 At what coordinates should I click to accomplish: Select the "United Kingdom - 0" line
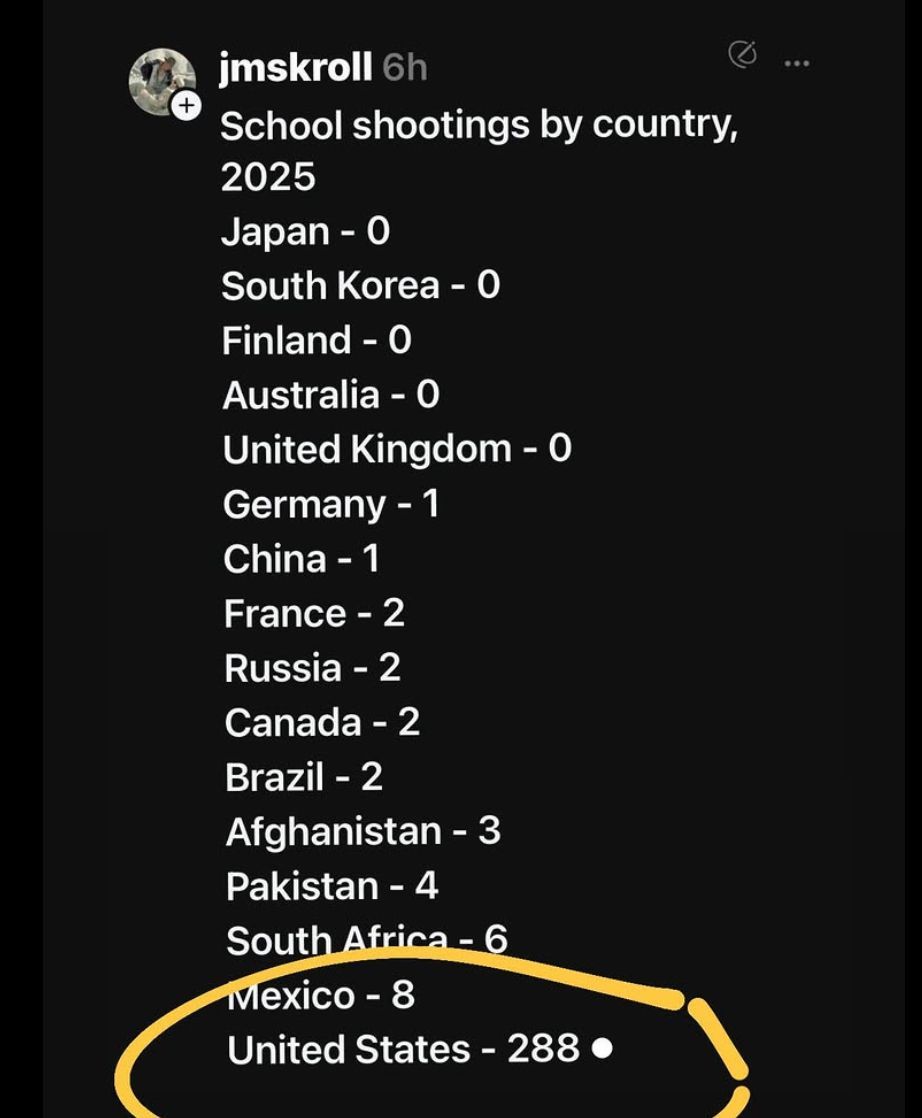397,449
